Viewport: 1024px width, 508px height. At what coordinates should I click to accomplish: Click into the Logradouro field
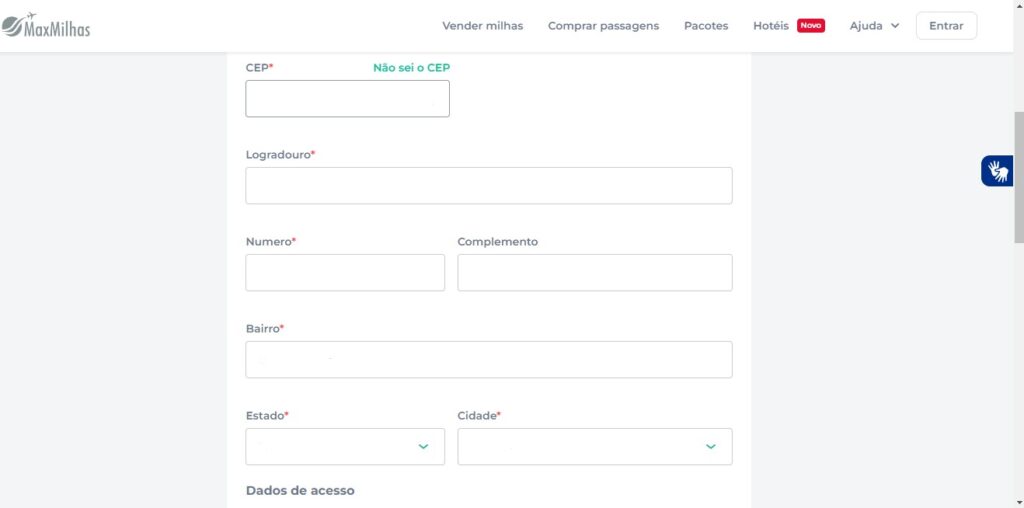[488, 186]
